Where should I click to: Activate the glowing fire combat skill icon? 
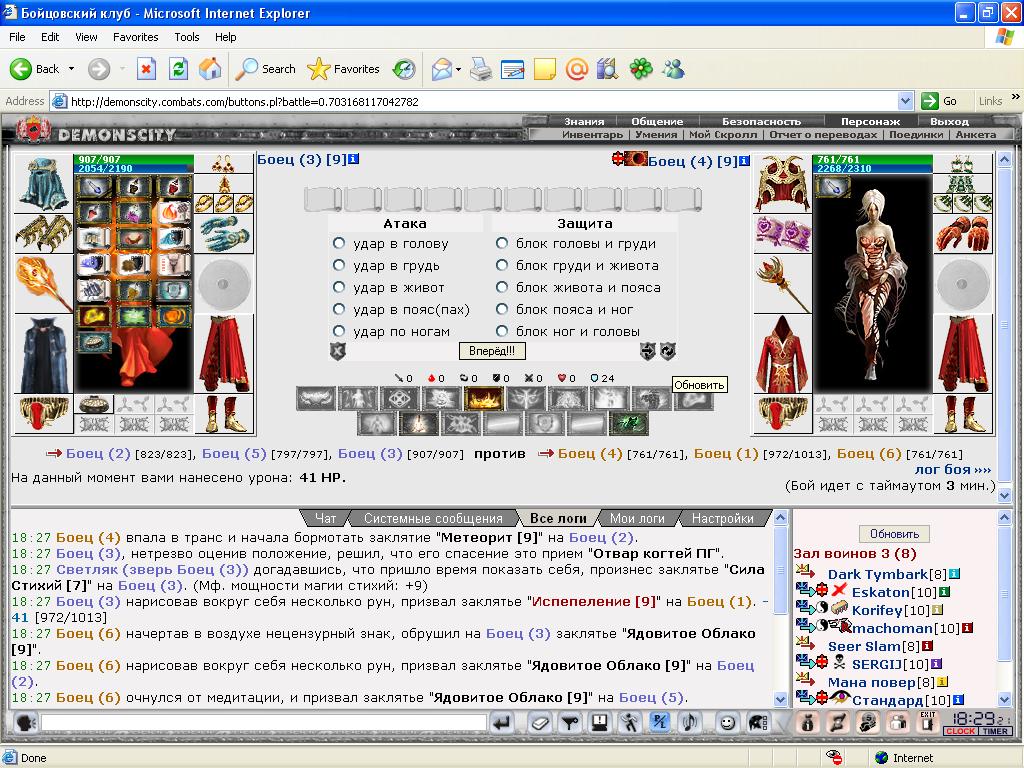point(483,398)
